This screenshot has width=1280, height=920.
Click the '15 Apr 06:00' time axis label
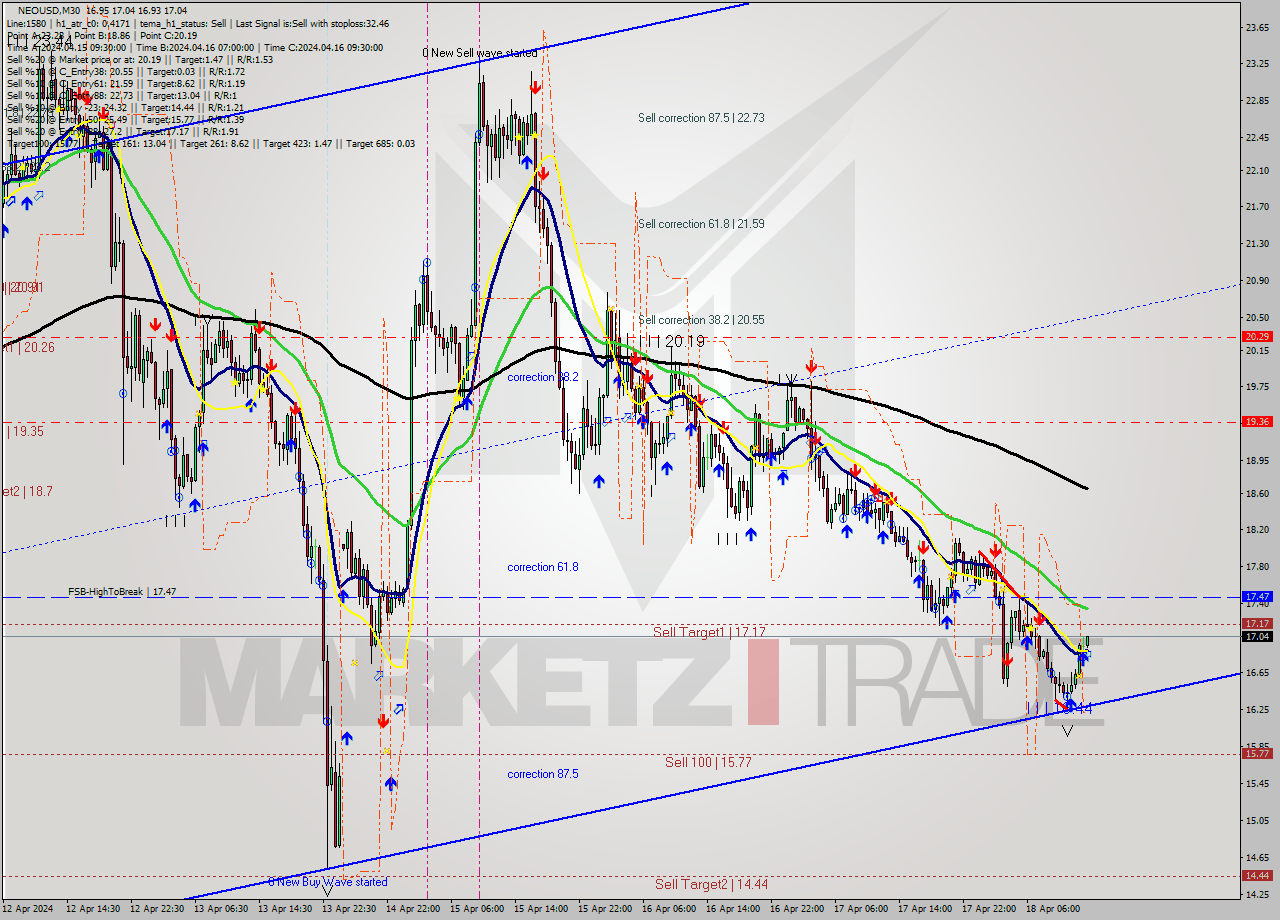point(478,909)
